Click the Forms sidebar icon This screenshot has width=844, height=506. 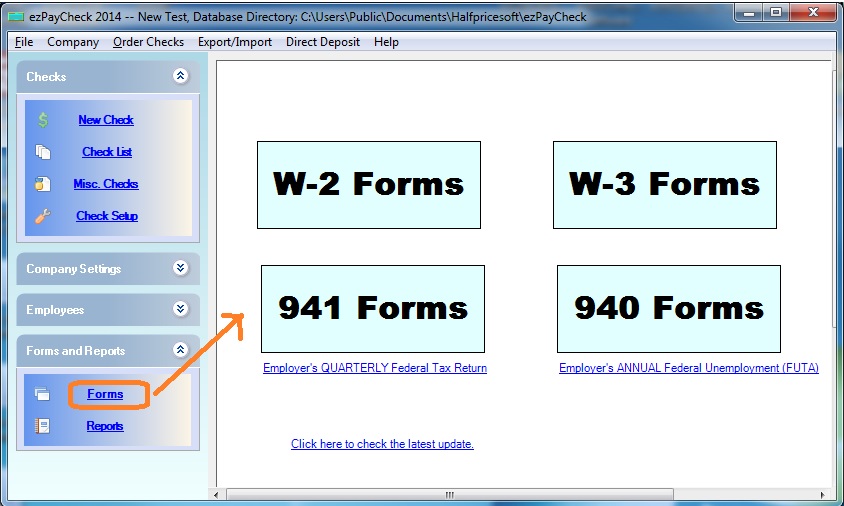[43, 394]
